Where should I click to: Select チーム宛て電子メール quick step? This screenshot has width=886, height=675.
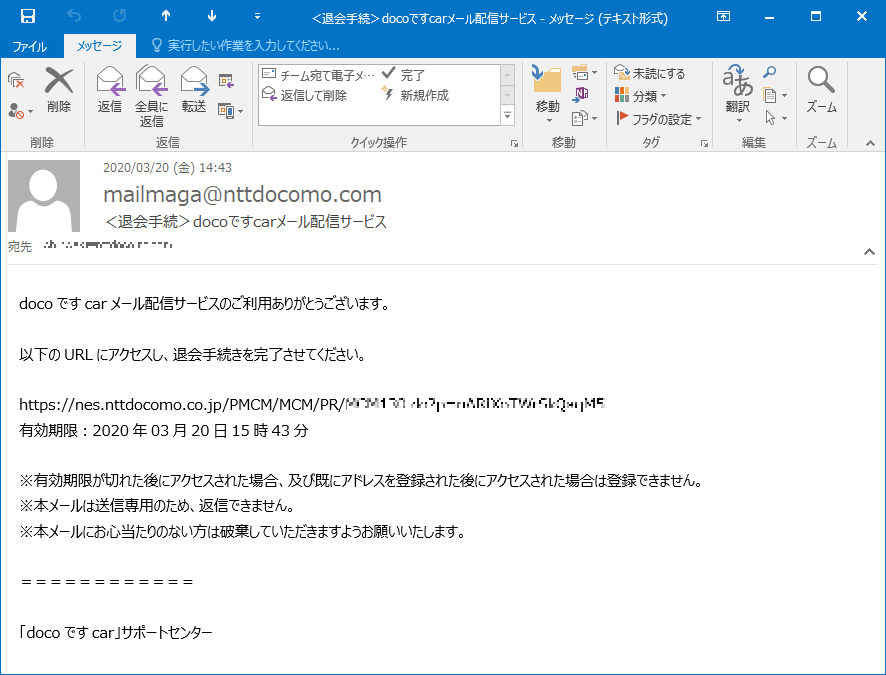pos(319,75)
